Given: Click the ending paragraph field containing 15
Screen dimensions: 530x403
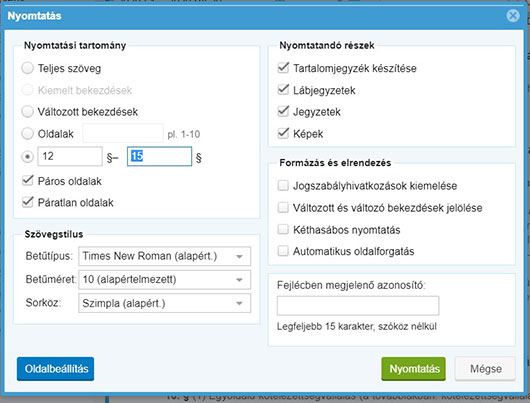Looking at the screenshot, I should [x=160, y=156].
